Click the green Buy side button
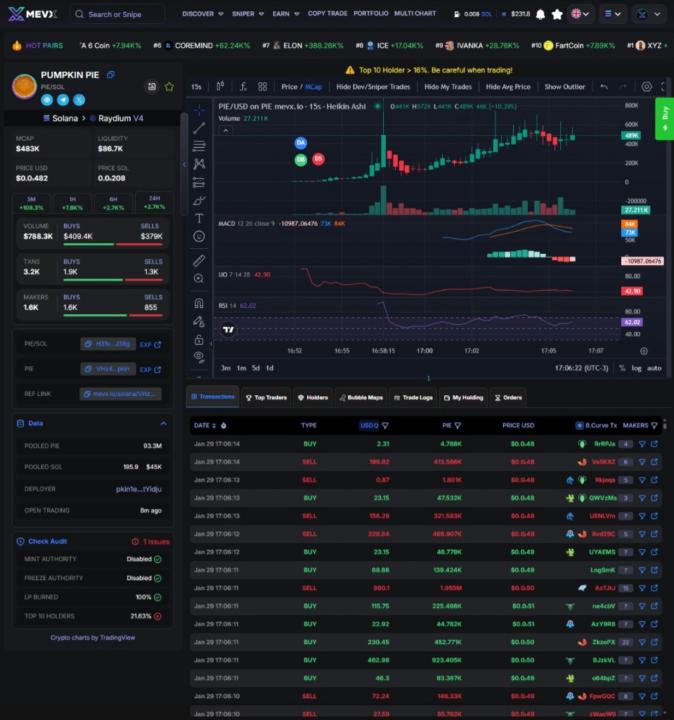 (x=664, y=119)
